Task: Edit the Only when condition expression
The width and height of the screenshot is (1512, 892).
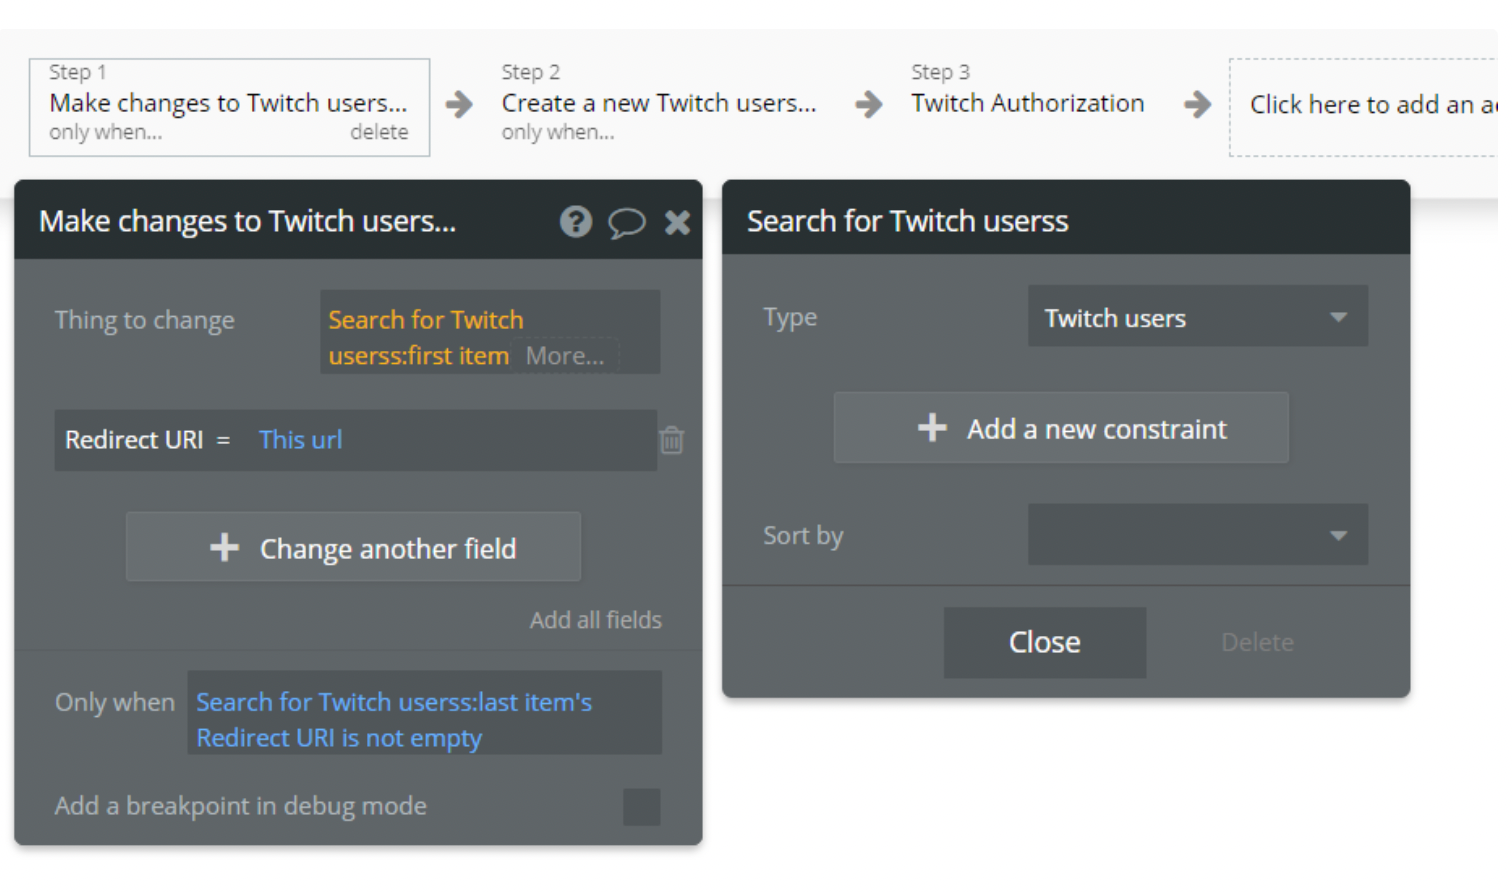Action: click(424, 713)
